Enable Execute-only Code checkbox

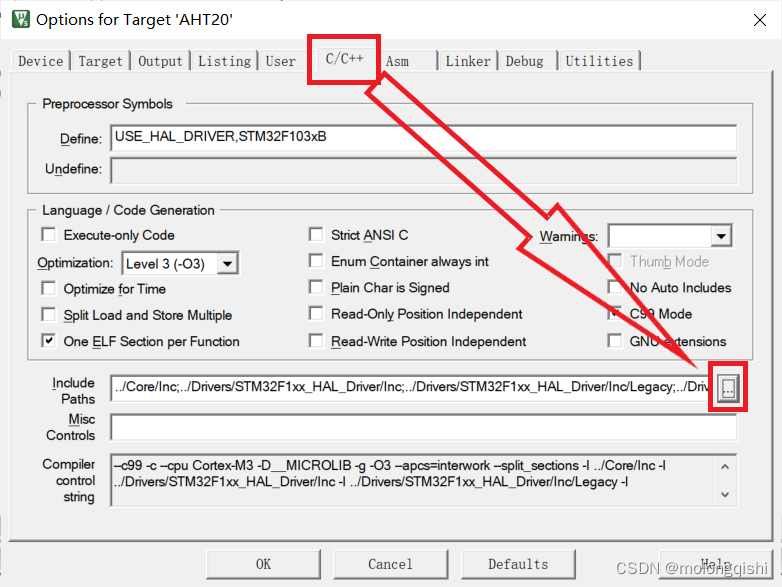(x=48, y=234)
